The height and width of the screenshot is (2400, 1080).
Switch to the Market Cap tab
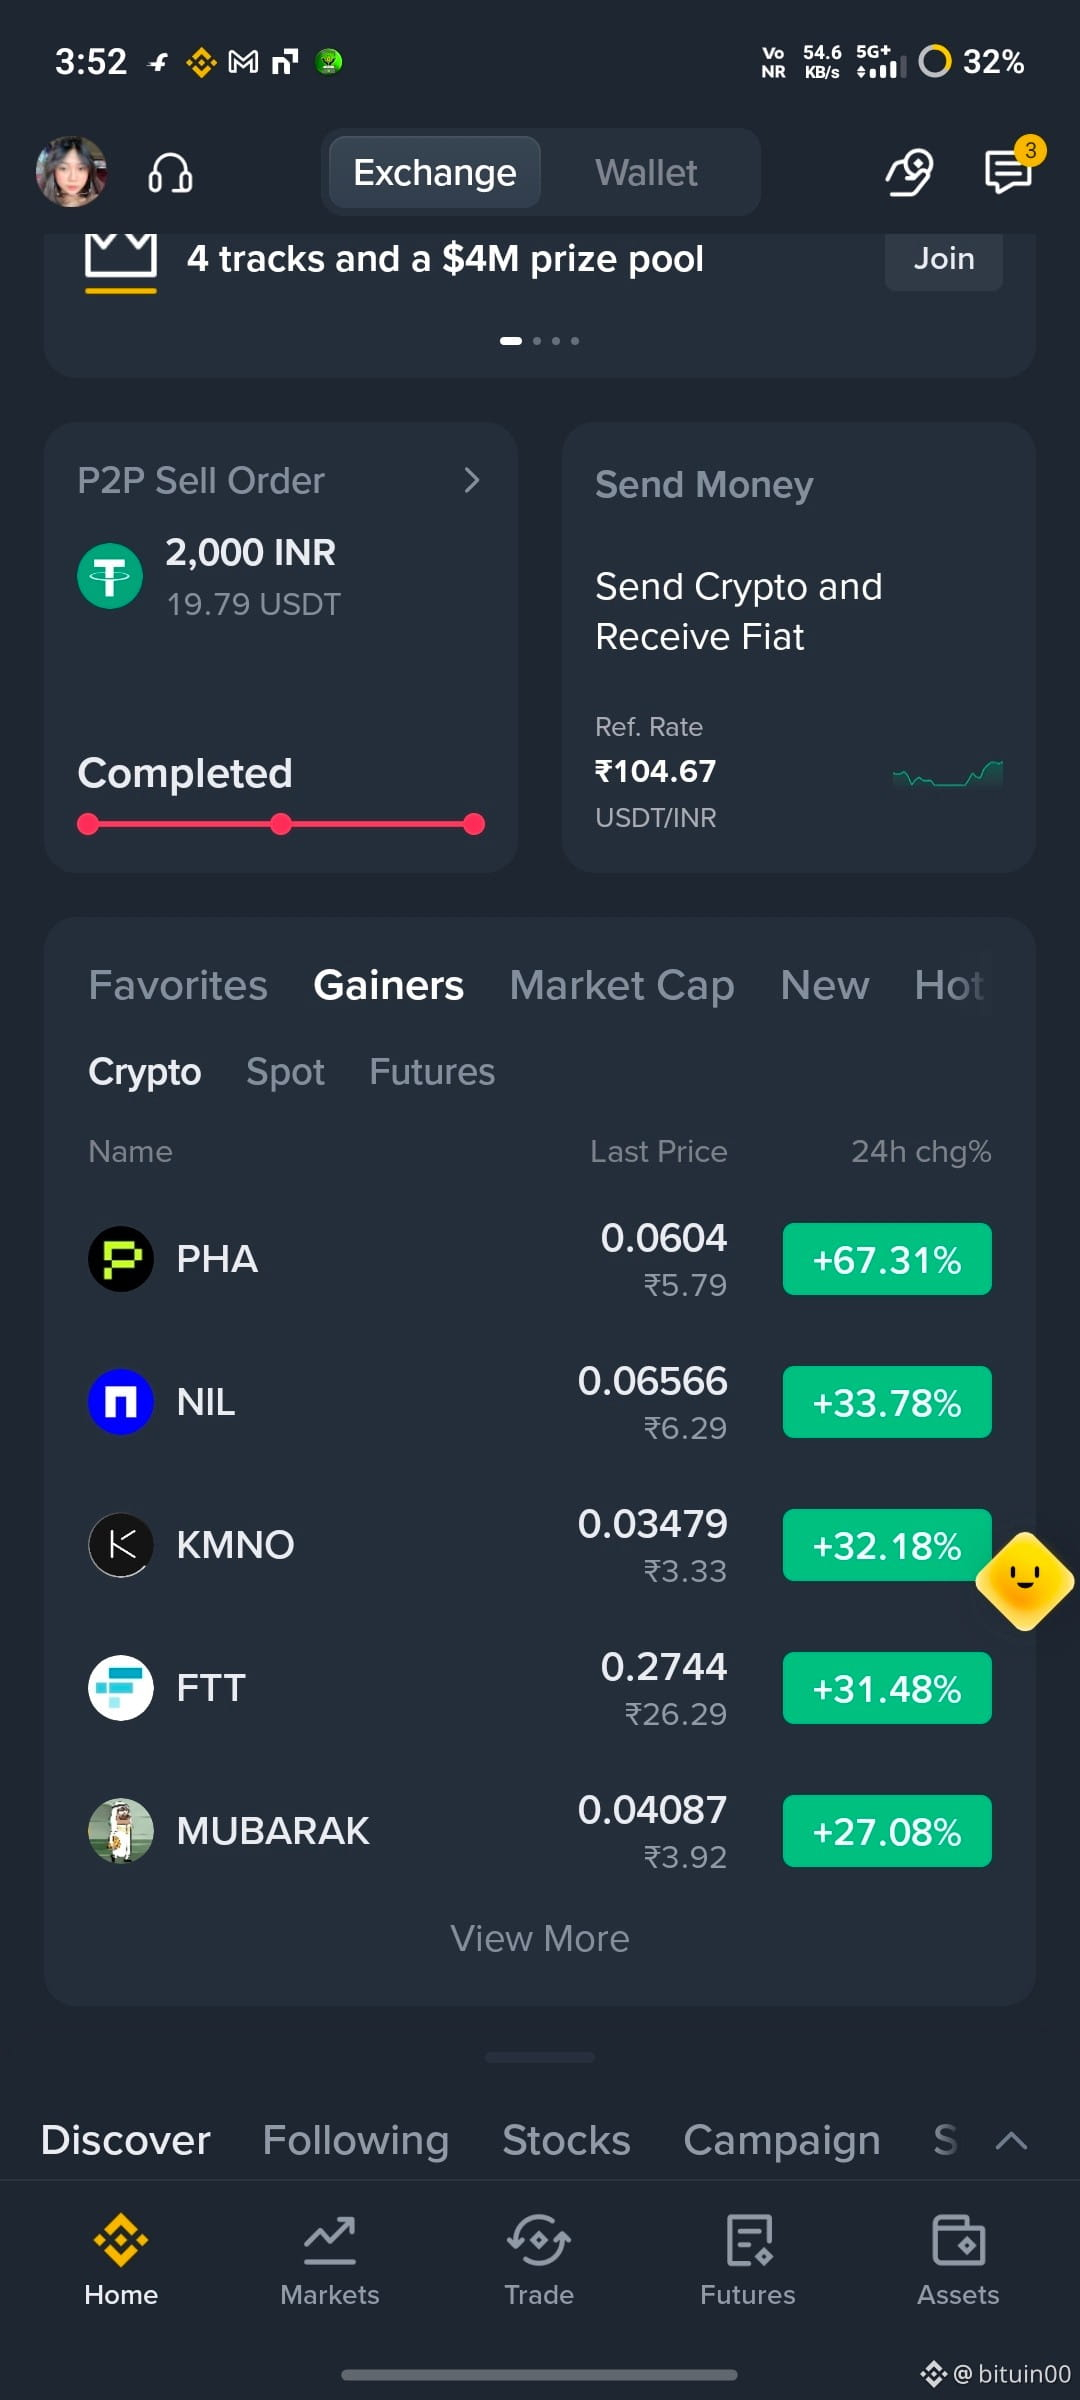(622, 986)
